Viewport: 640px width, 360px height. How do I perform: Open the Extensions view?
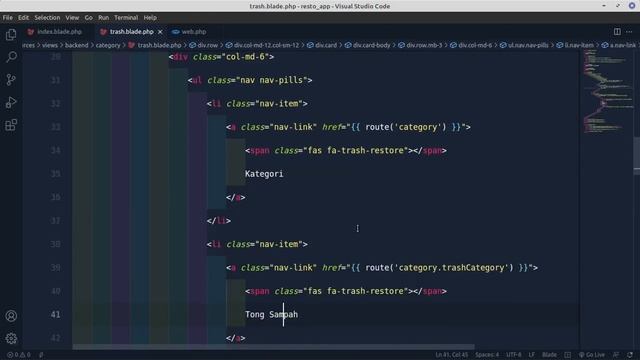(x=11, y=125)
